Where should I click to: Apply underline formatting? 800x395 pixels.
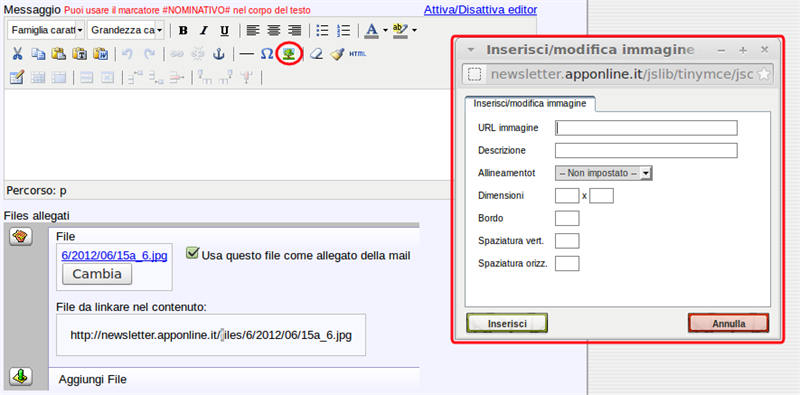(x=224, y=31)
